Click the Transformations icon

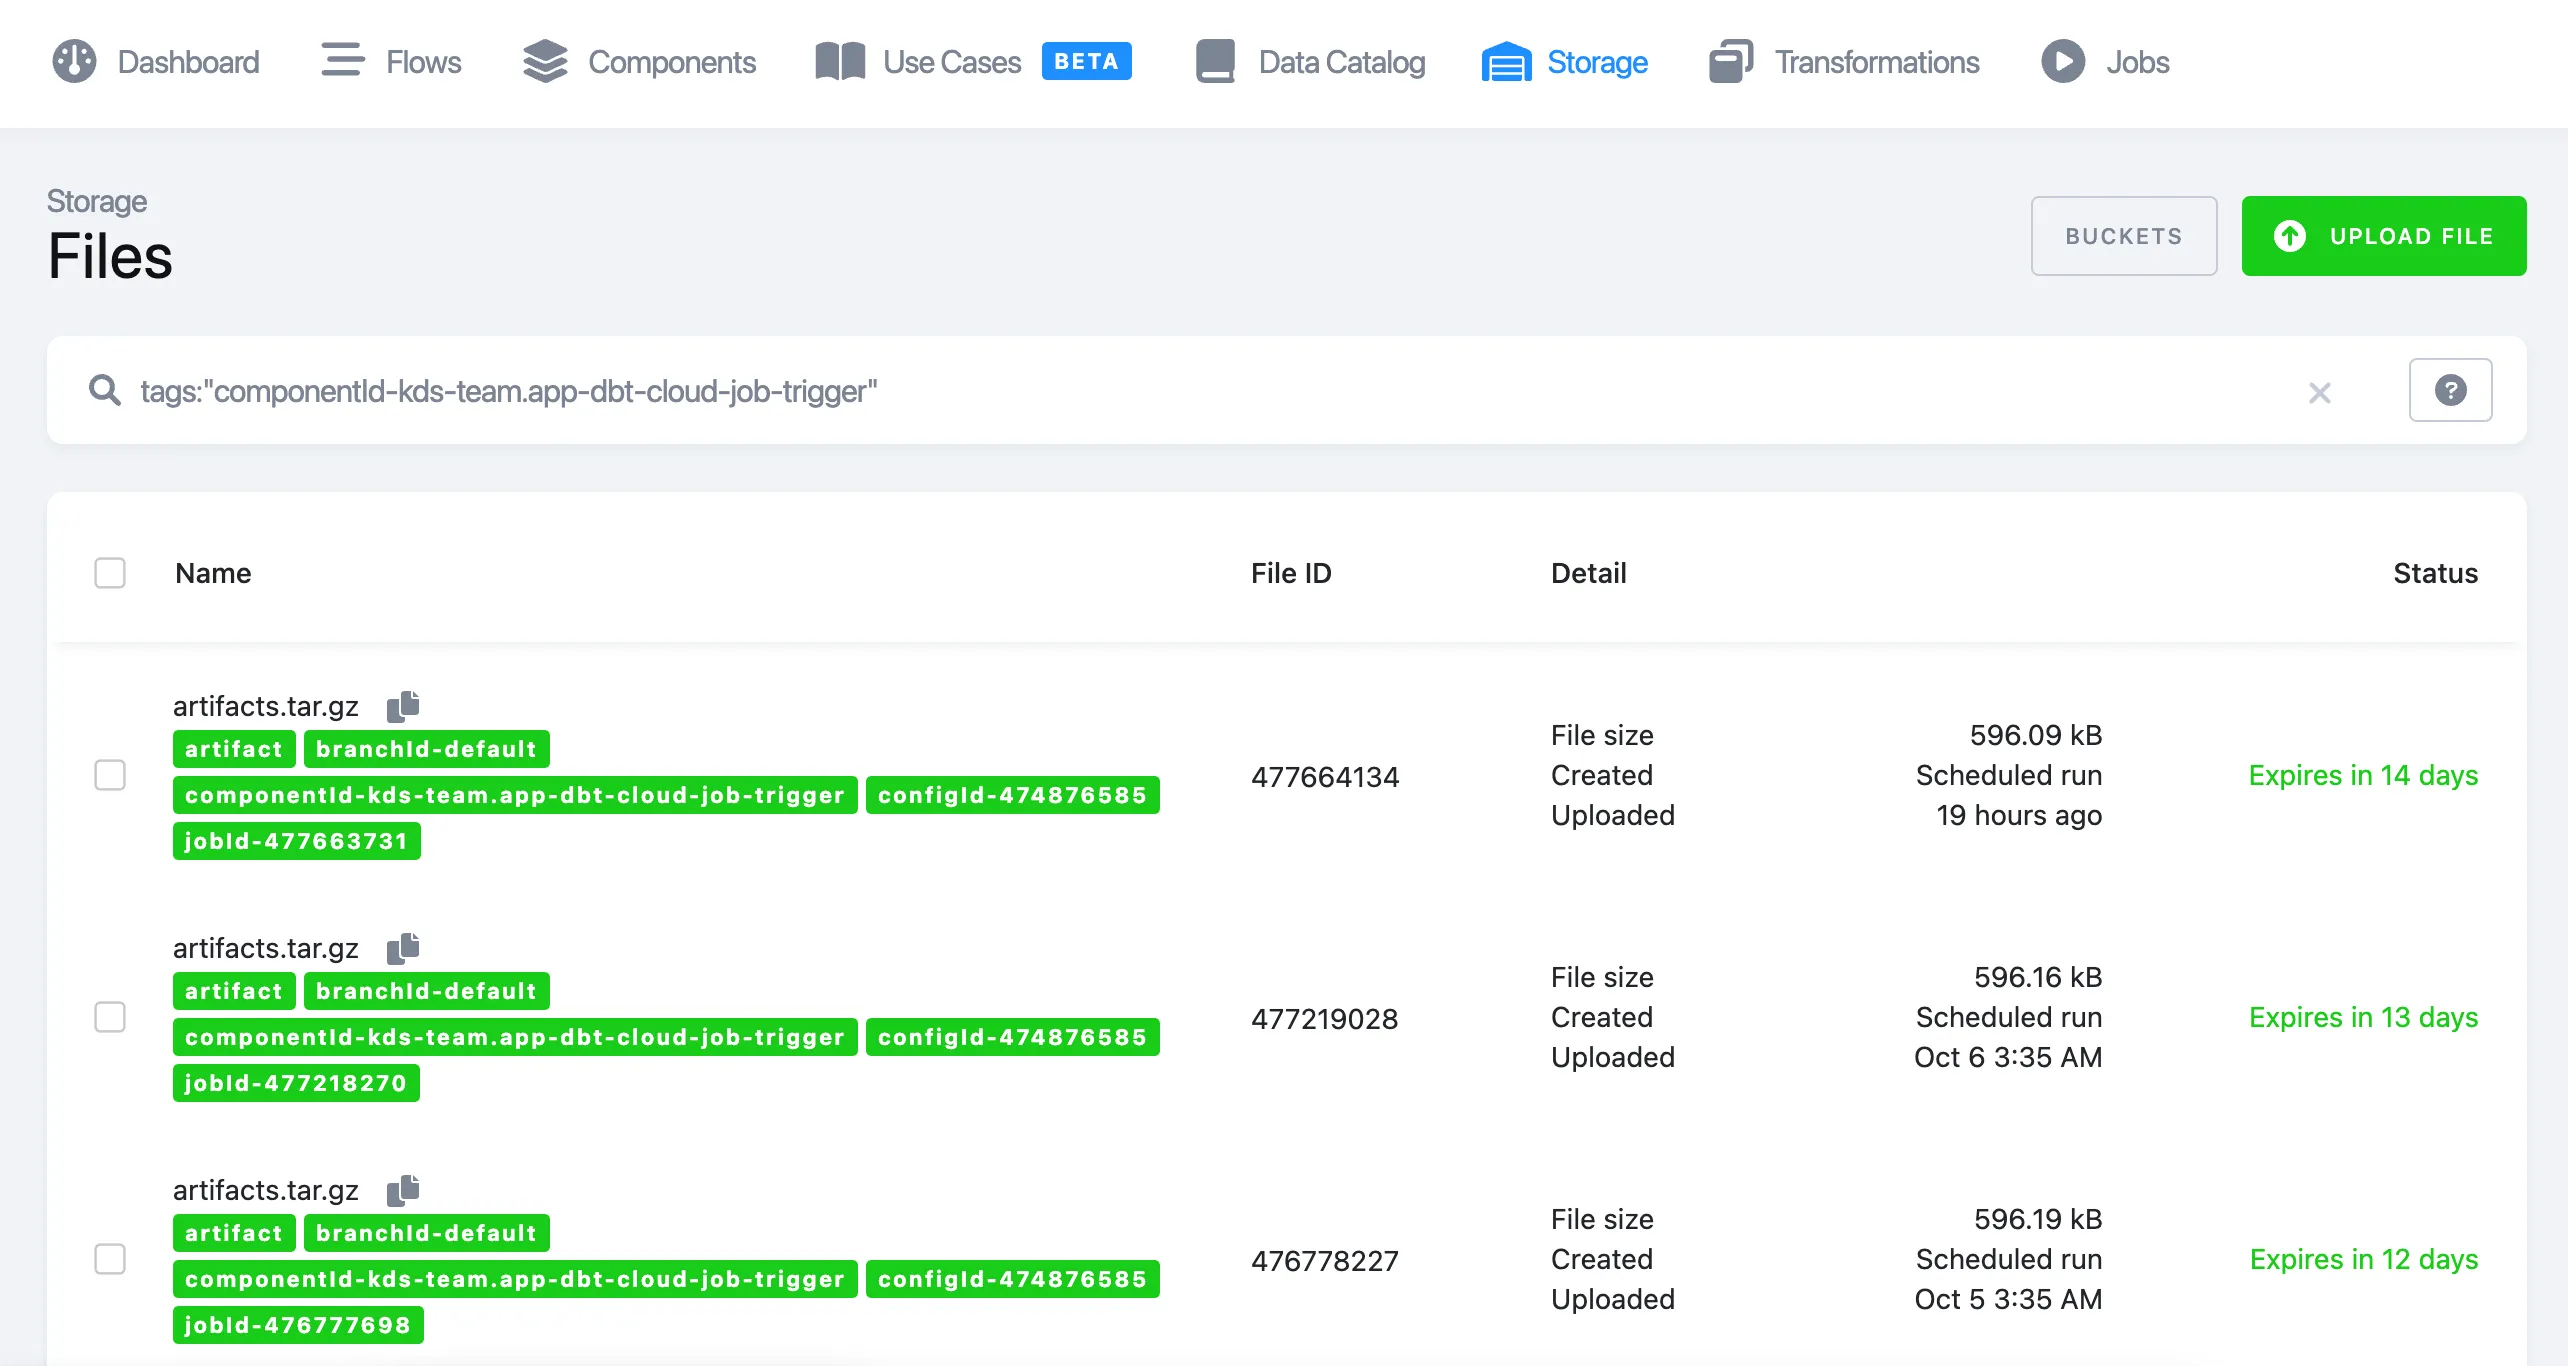pyautogui.click(x=1731, y=61)
